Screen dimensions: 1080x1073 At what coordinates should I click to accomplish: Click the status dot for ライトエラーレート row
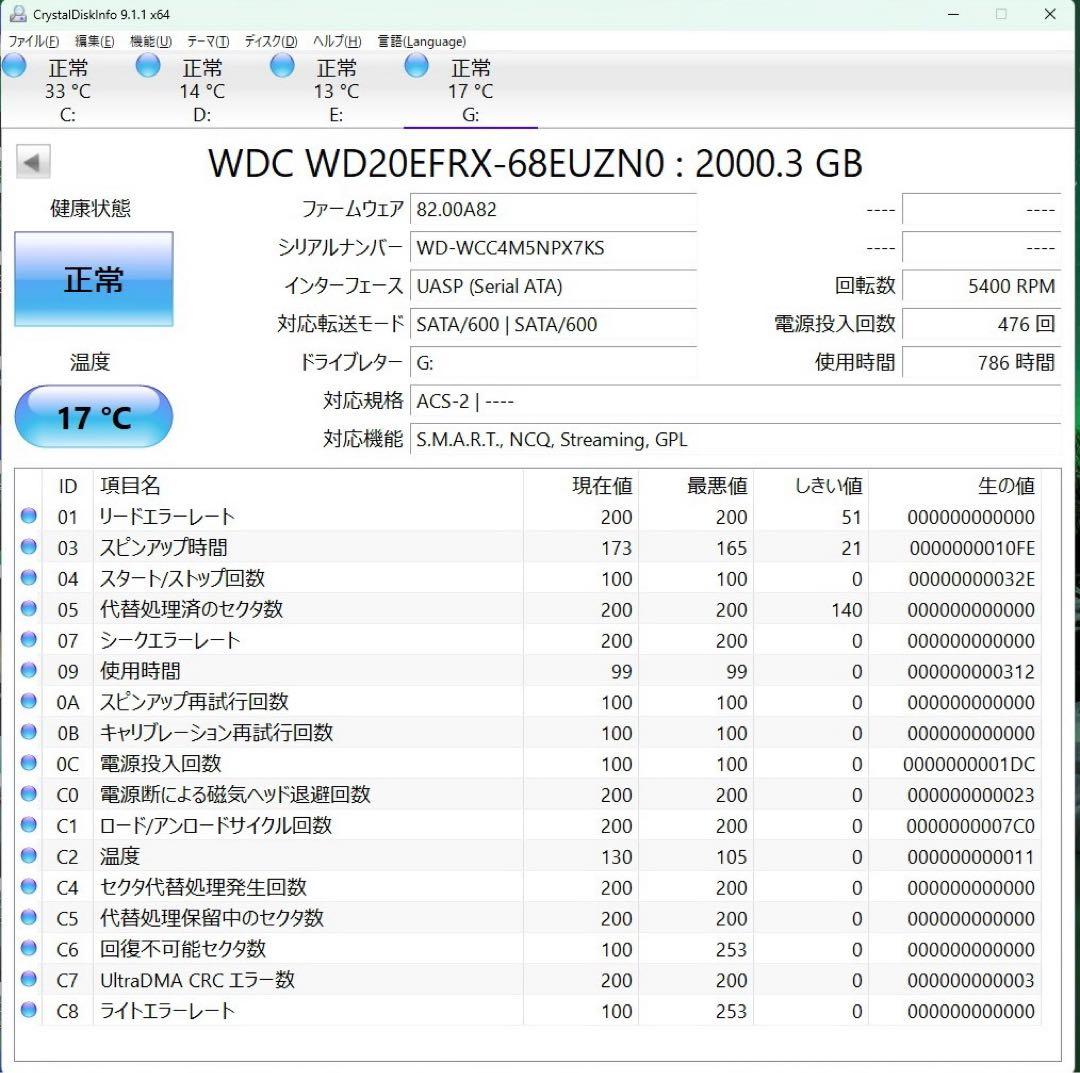tap(28, 1011)
